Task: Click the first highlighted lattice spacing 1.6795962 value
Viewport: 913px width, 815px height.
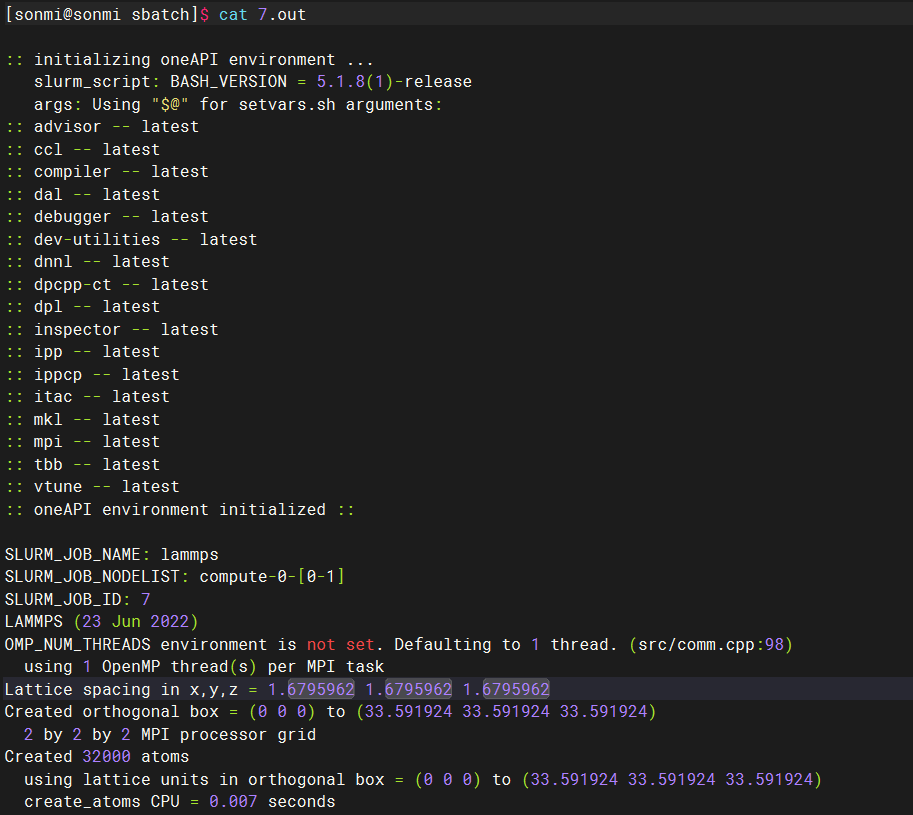Action: [311, 690]
